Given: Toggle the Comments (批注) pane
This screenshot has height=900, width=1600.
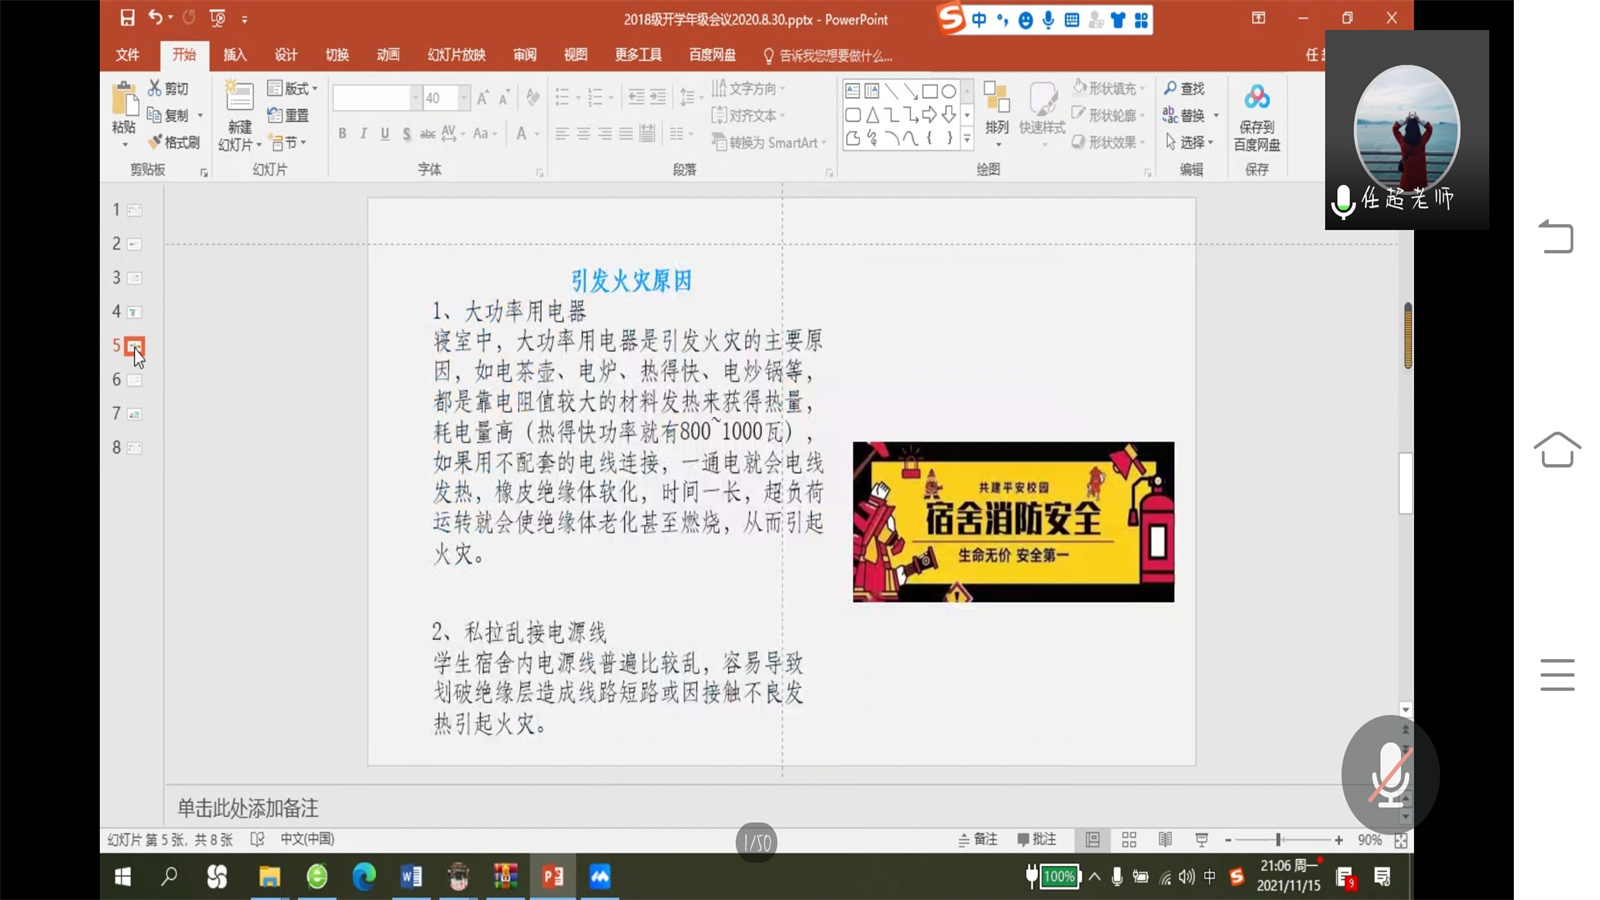Looking at the screenshot, I should pos(1037,840).
